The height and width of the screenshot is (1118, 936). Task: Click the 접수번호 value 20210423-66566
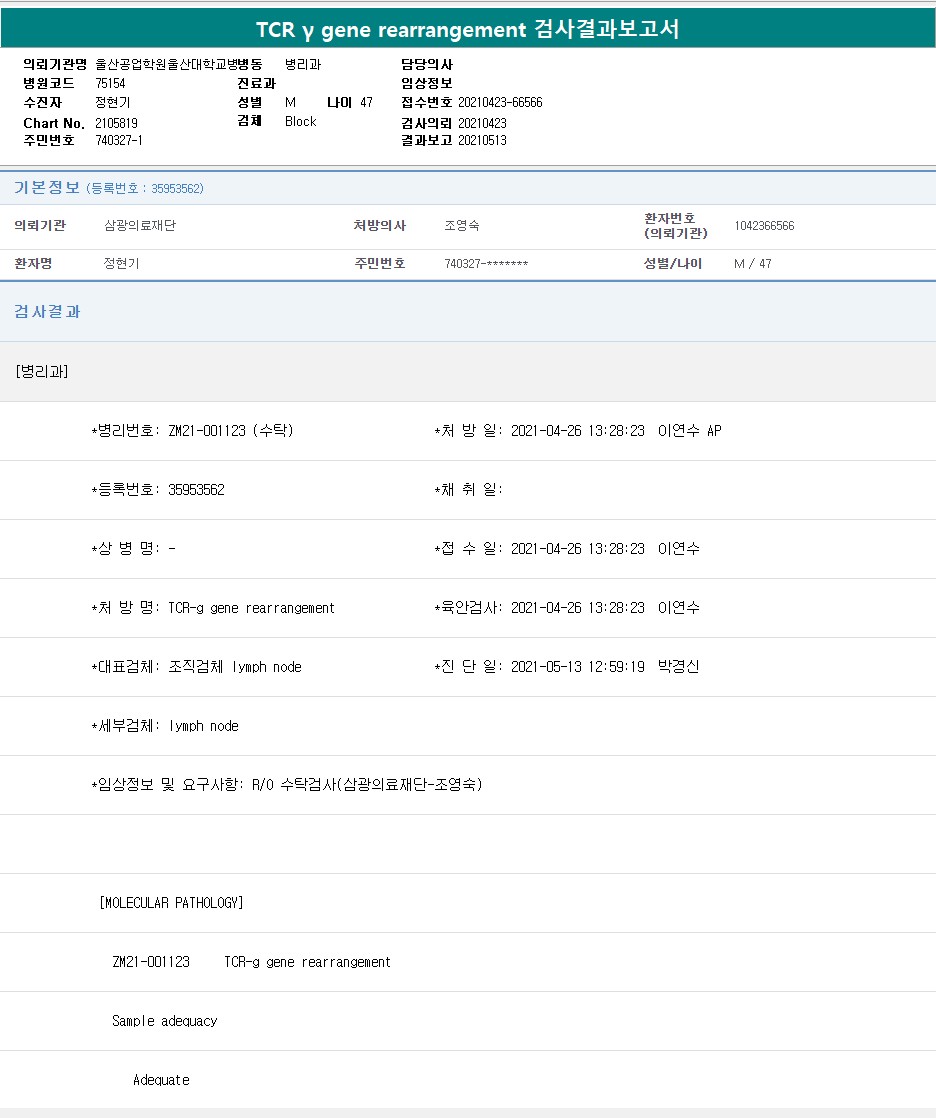click(500, 103)
